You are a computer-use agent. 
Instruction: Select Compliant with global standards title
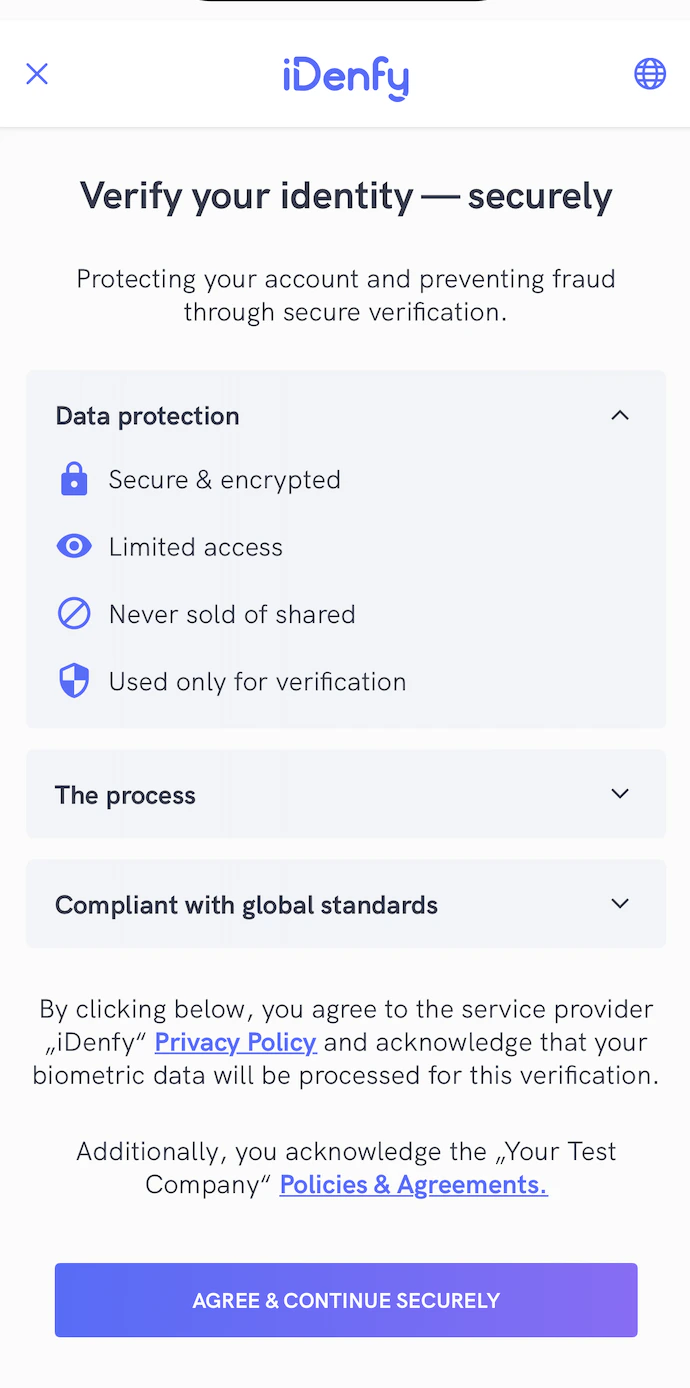tap(246, 905)
